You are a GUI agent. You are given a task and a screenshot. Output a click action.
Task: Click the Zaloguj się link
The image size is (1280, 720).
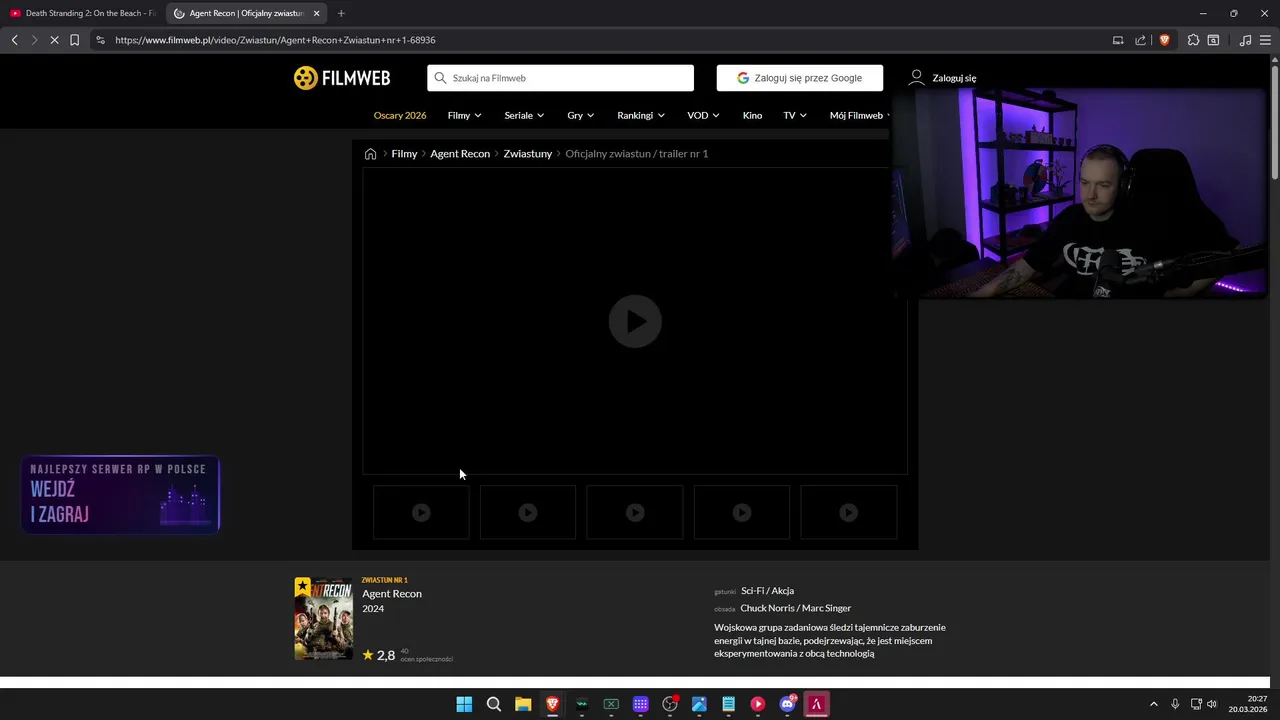pyautogui.click(x=954, y=78)
